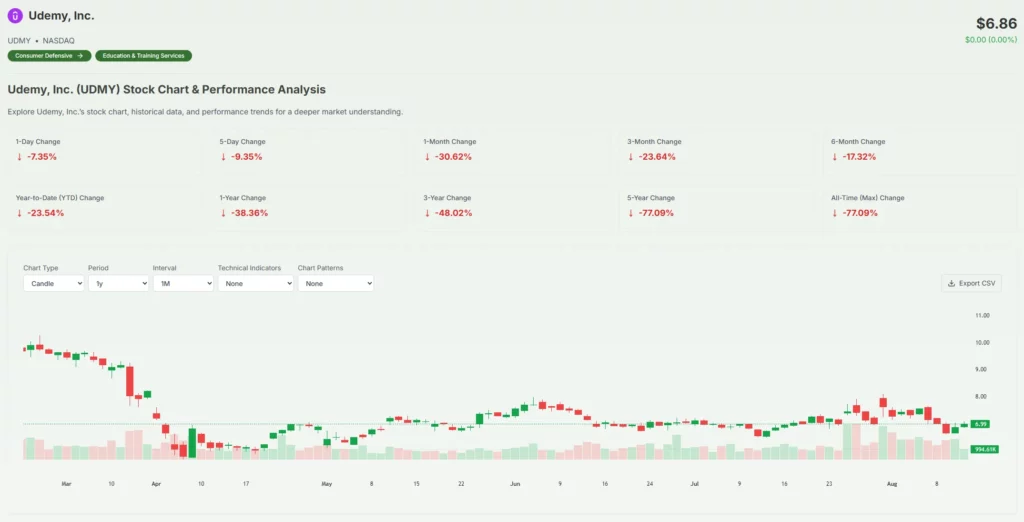
Task: Click the arrow inside Consumer Defensive tag
Action: 80,56
